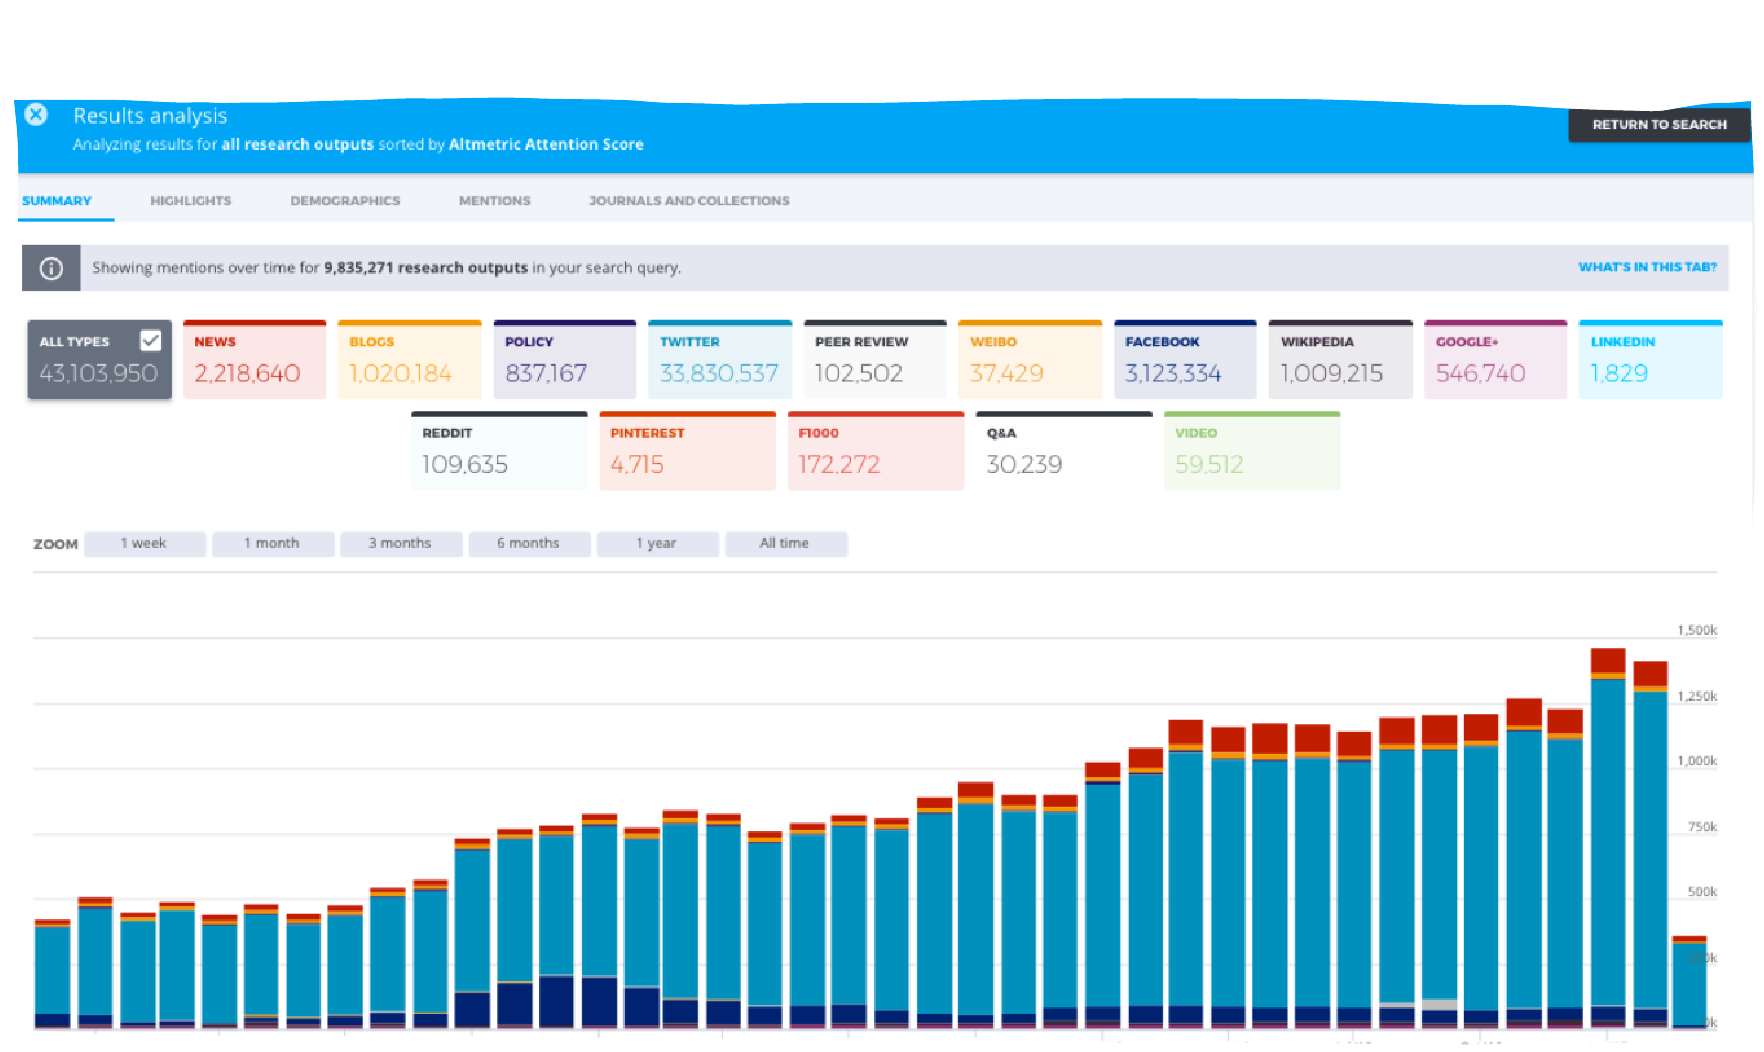The width and height of the screenshot is (1764, 1052).
Task: Open the Mentions tab
Action: [x=494, y=200]
